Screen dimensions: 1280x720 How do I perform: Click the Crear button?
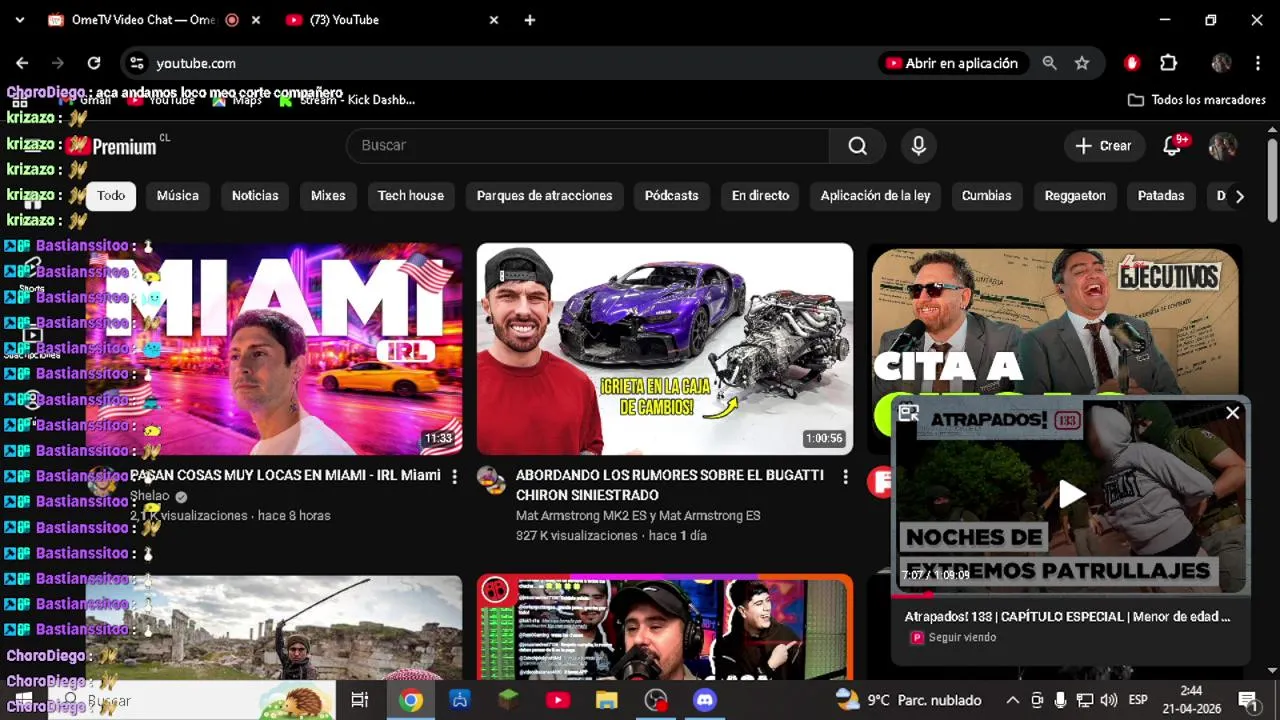click(1103, 146)
